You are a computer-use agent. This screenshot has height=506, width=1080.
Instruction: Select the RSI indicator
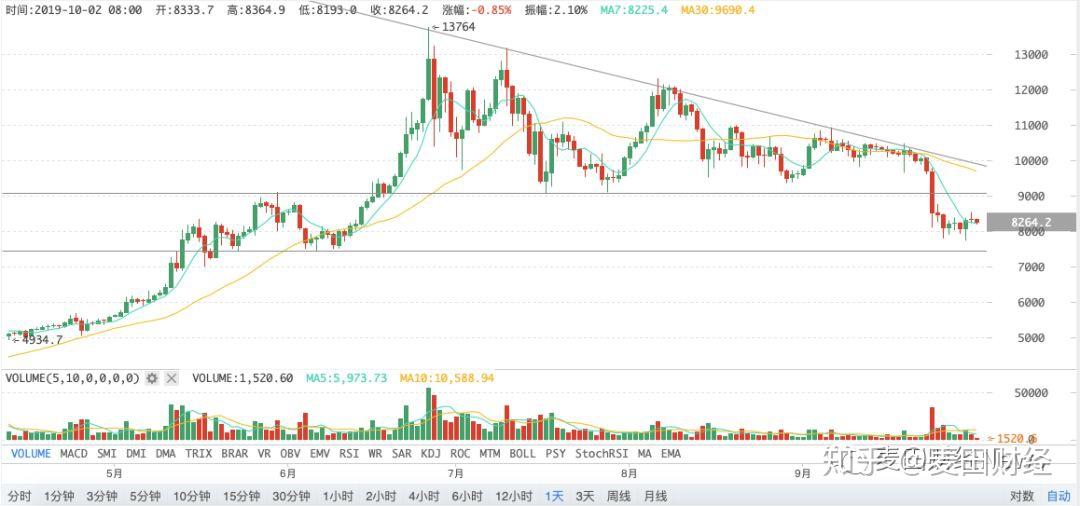click(349, 454)
